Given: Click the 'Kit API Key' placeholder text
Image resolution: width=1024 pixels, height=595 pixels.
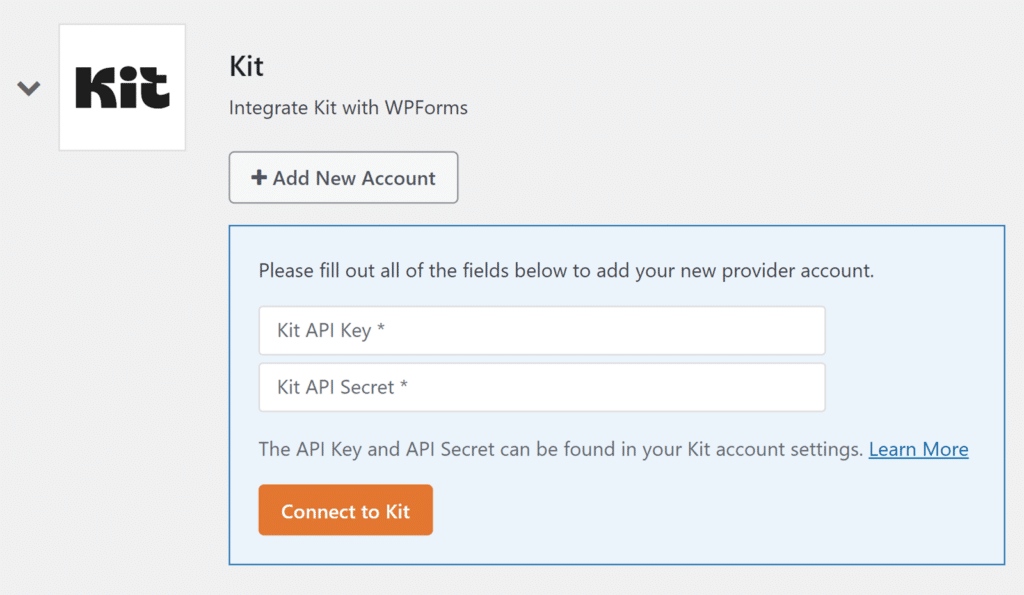Looking at the screenshot, I should [x=324, y=331].
